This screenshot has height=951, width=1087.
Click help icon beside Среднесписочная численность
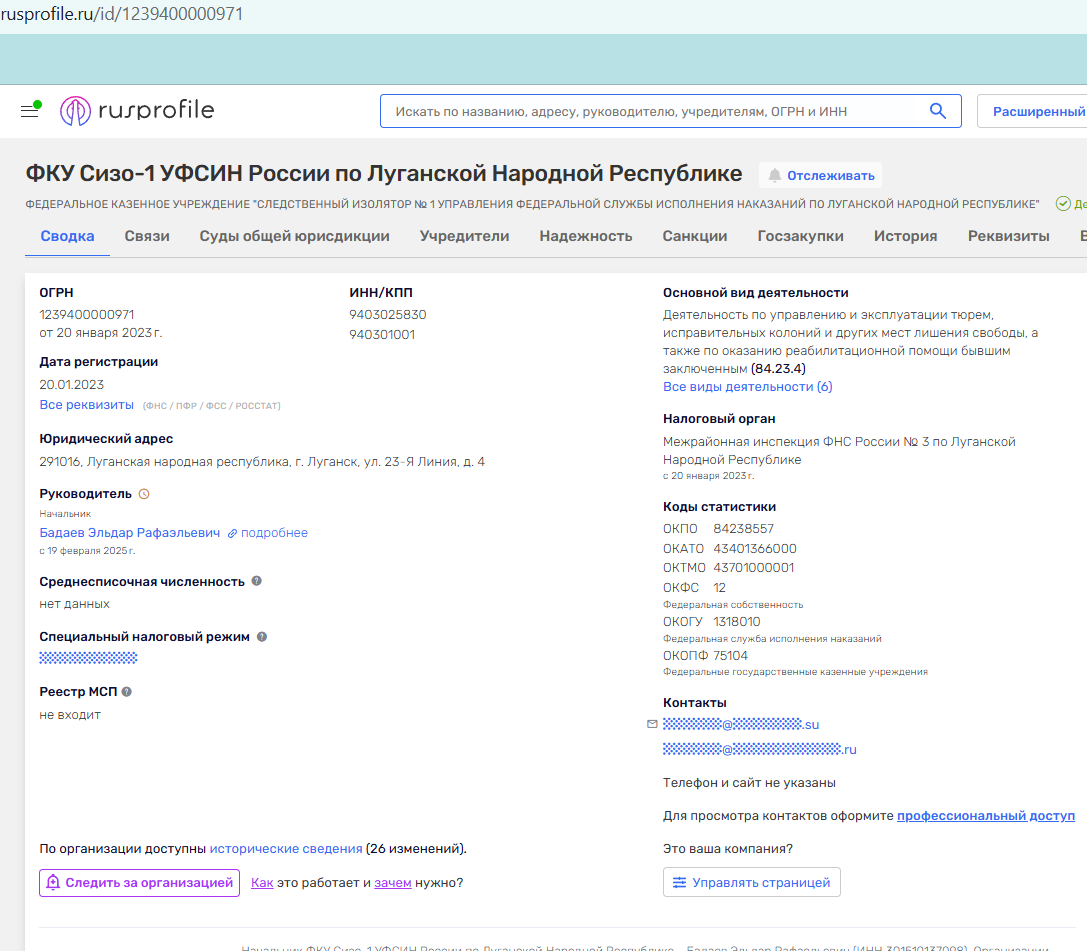tap(256, 581)
